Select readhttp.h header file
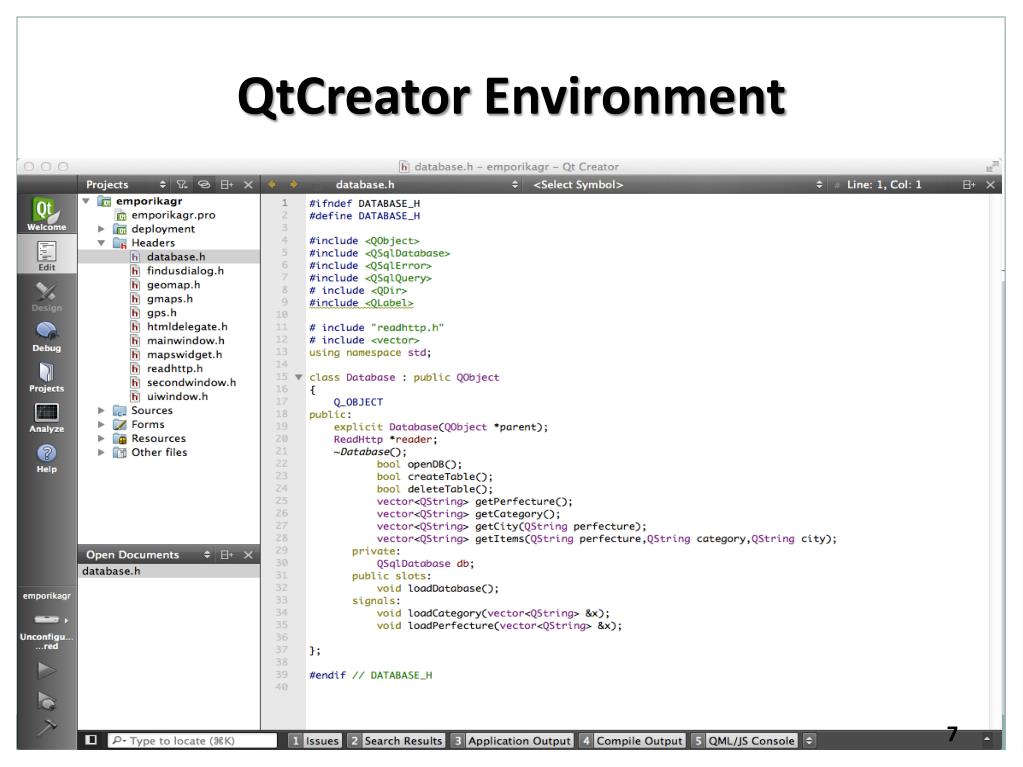1023x767 pixels. point(174,368)
